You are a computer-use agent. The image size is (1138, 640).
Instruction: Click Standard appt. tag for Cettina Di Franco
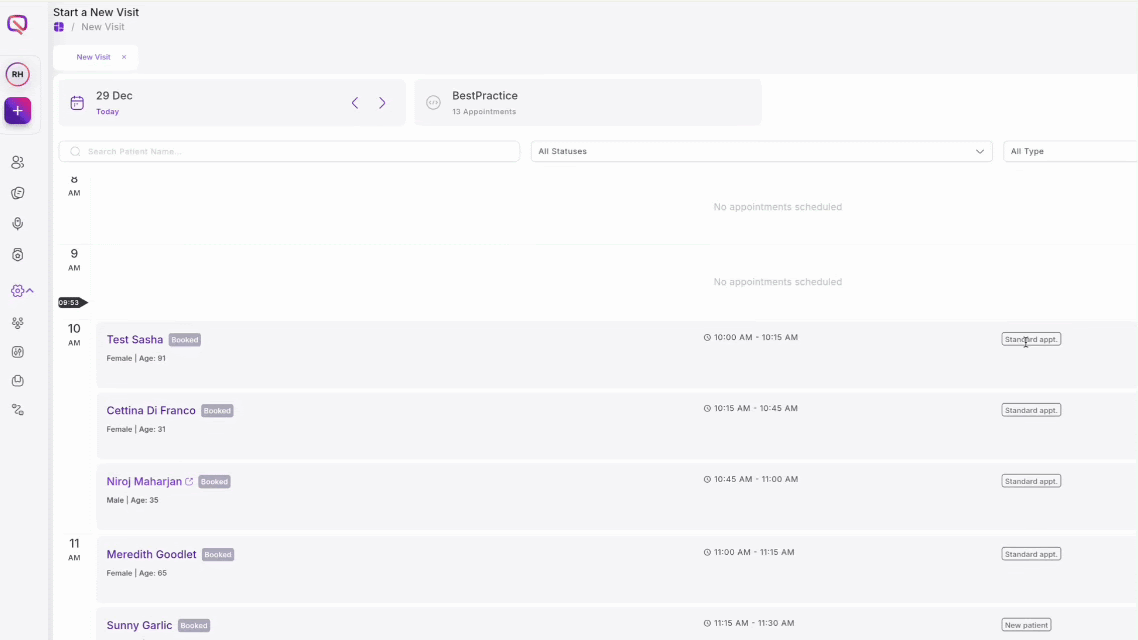point(1031,410)
